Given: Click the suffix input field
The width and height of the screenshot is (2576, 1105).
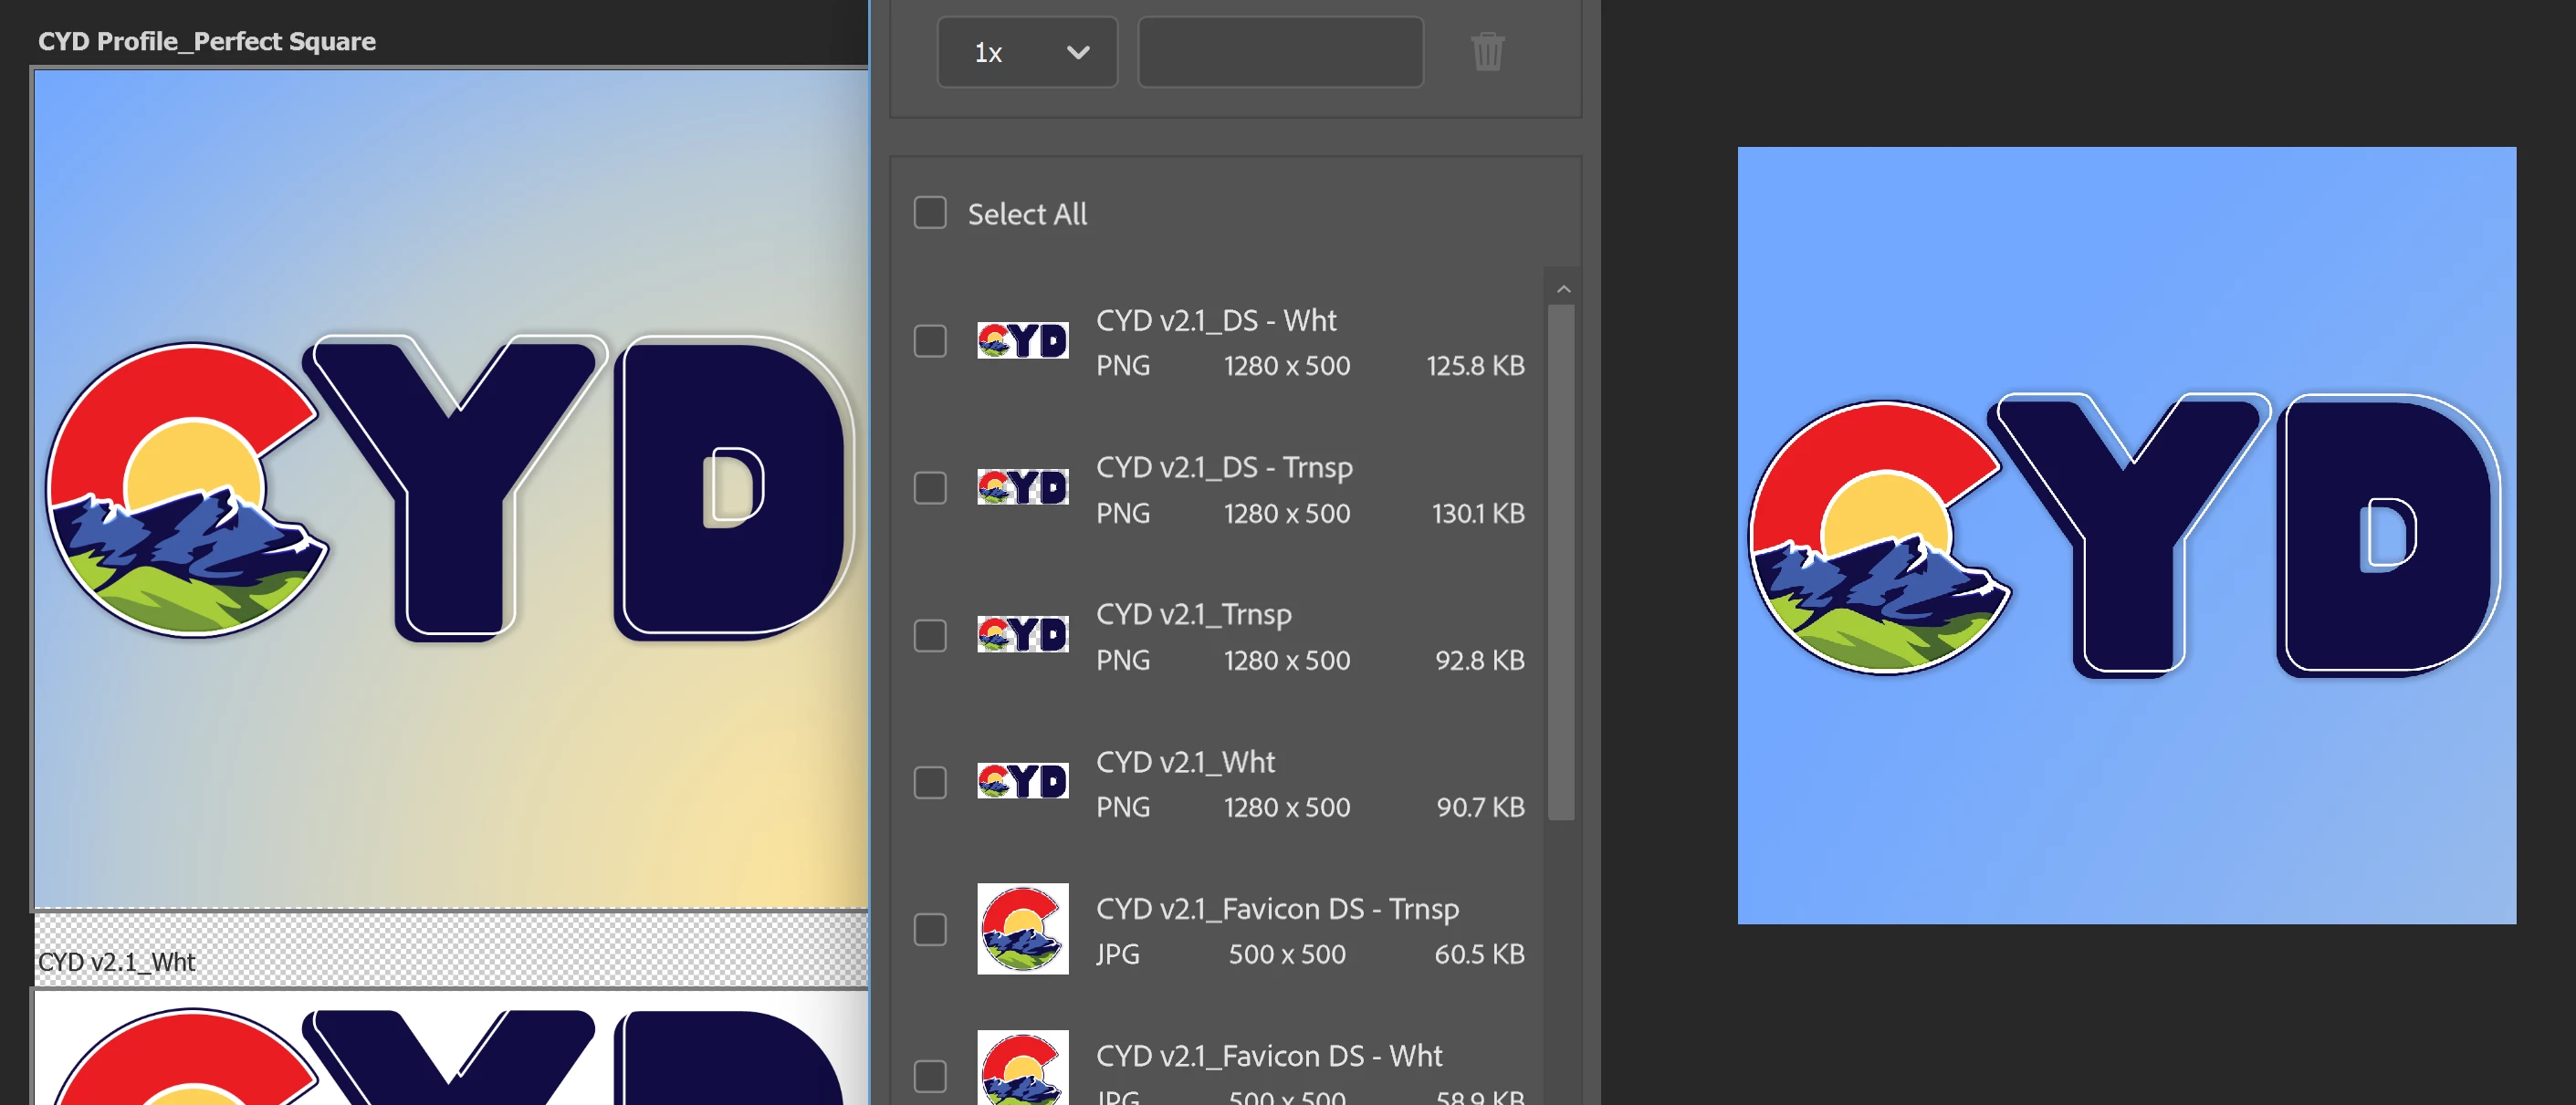Looking at the screenshot, I should [x=1280, y=52].
